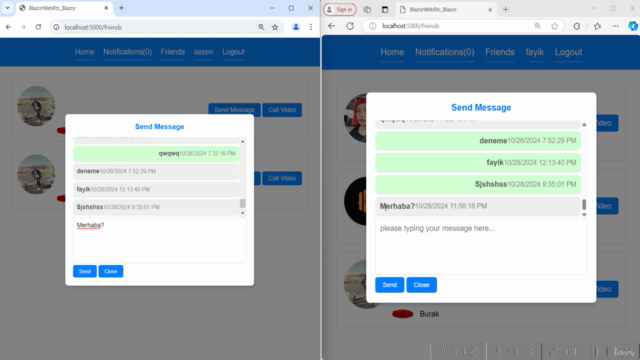Click Send in the right message dialog
This screenshot has width=640, height=360.
coord(390,285)
